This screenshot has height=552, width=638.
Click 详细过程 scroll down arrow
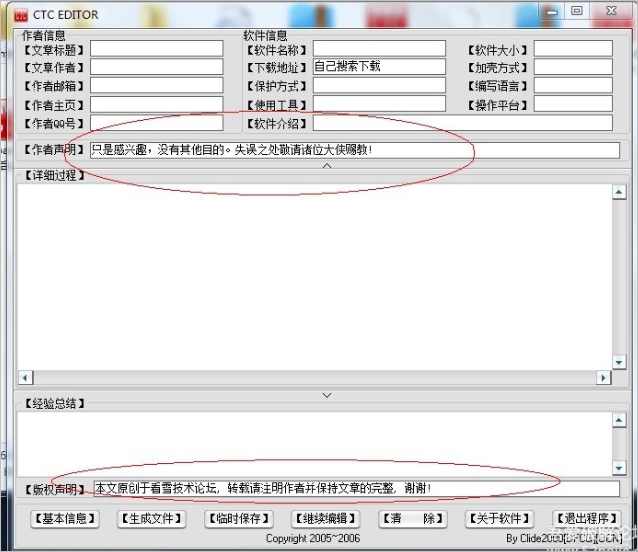pyautogui.click(x=619, y=362)
